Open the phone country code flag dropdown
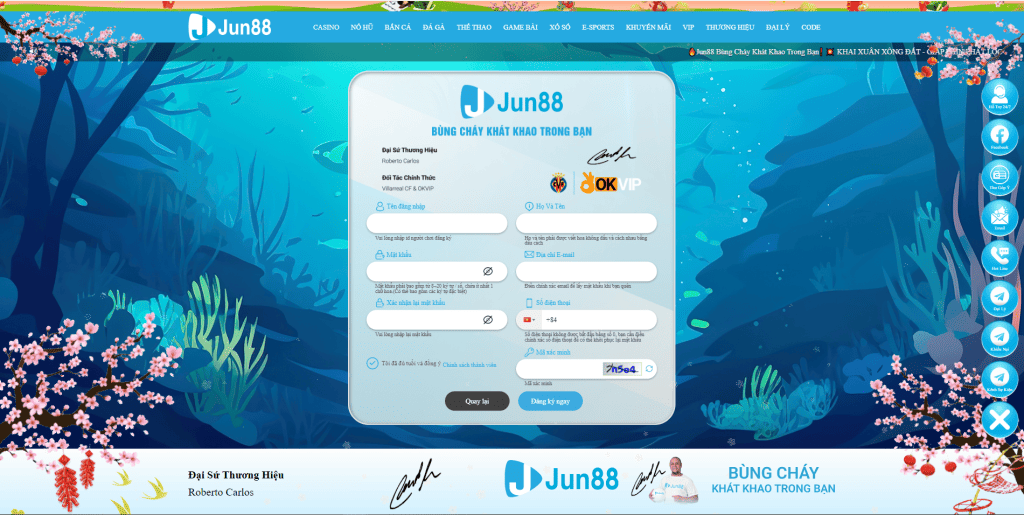 click(x=529, y=320)
